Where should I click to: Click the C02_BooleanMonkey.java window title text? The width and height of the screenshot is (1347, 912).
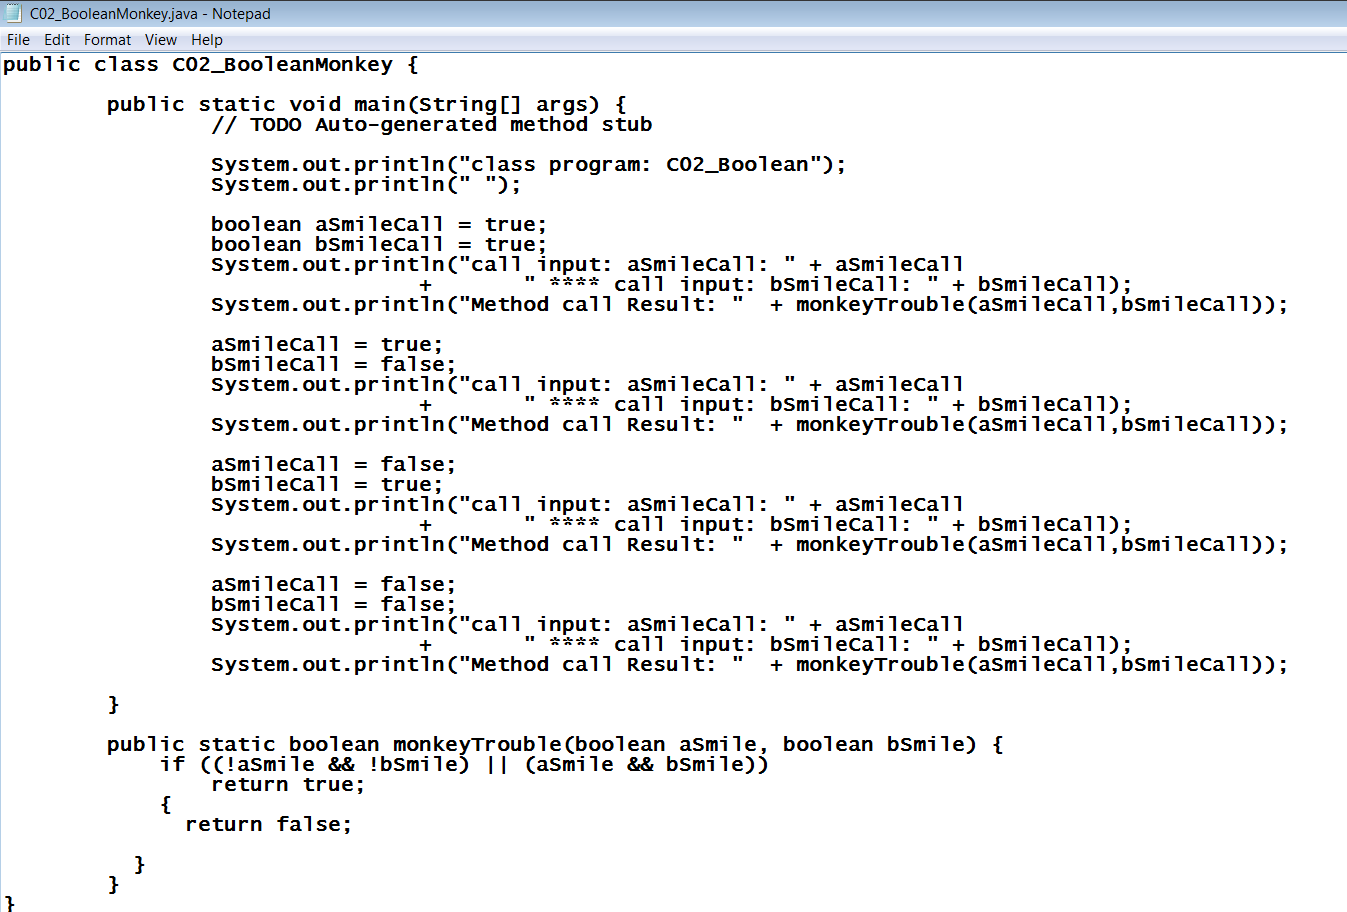point(150,14)
